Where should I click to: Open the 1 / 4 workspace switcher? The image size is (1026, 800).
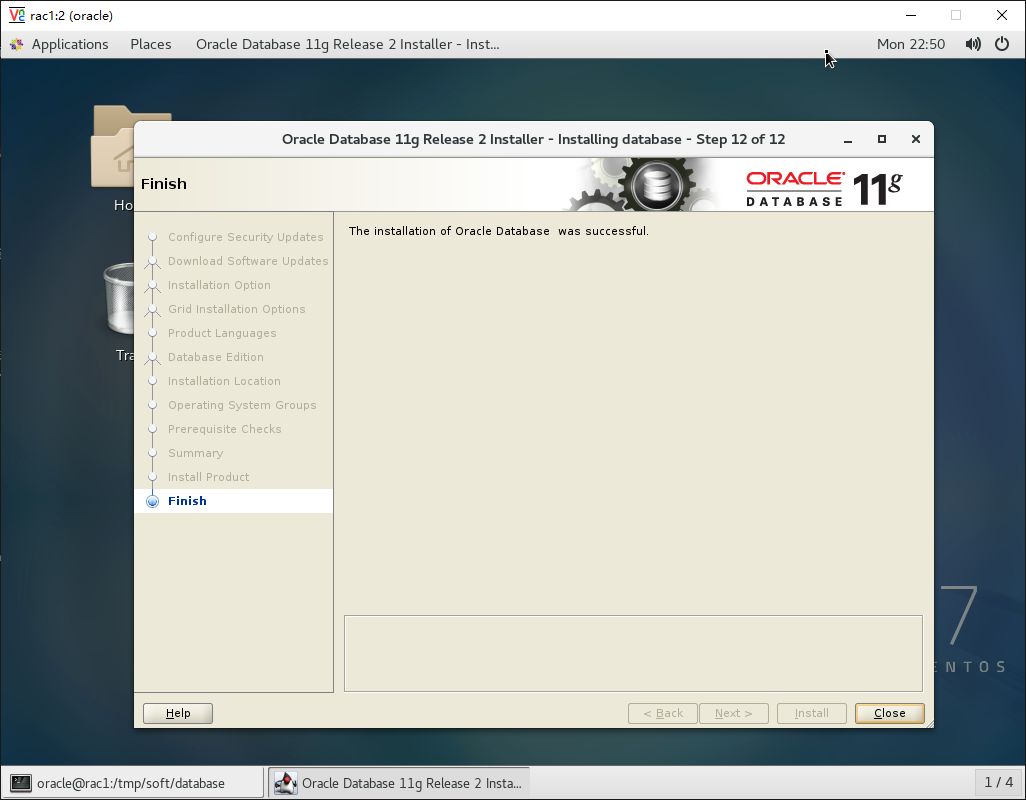coord(999,782)
